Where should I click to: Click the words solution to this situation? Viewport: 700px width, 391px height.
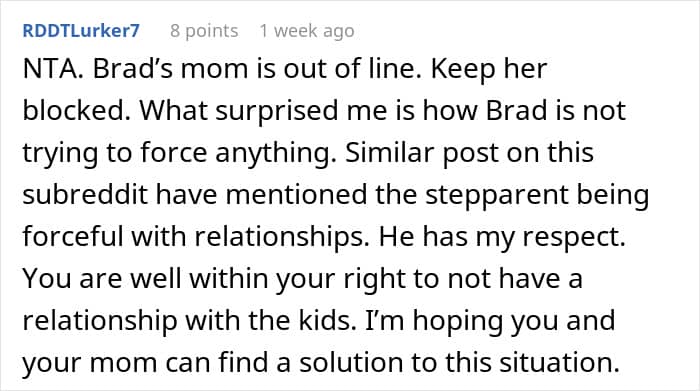pyautogui.click(x=459, y=362)
